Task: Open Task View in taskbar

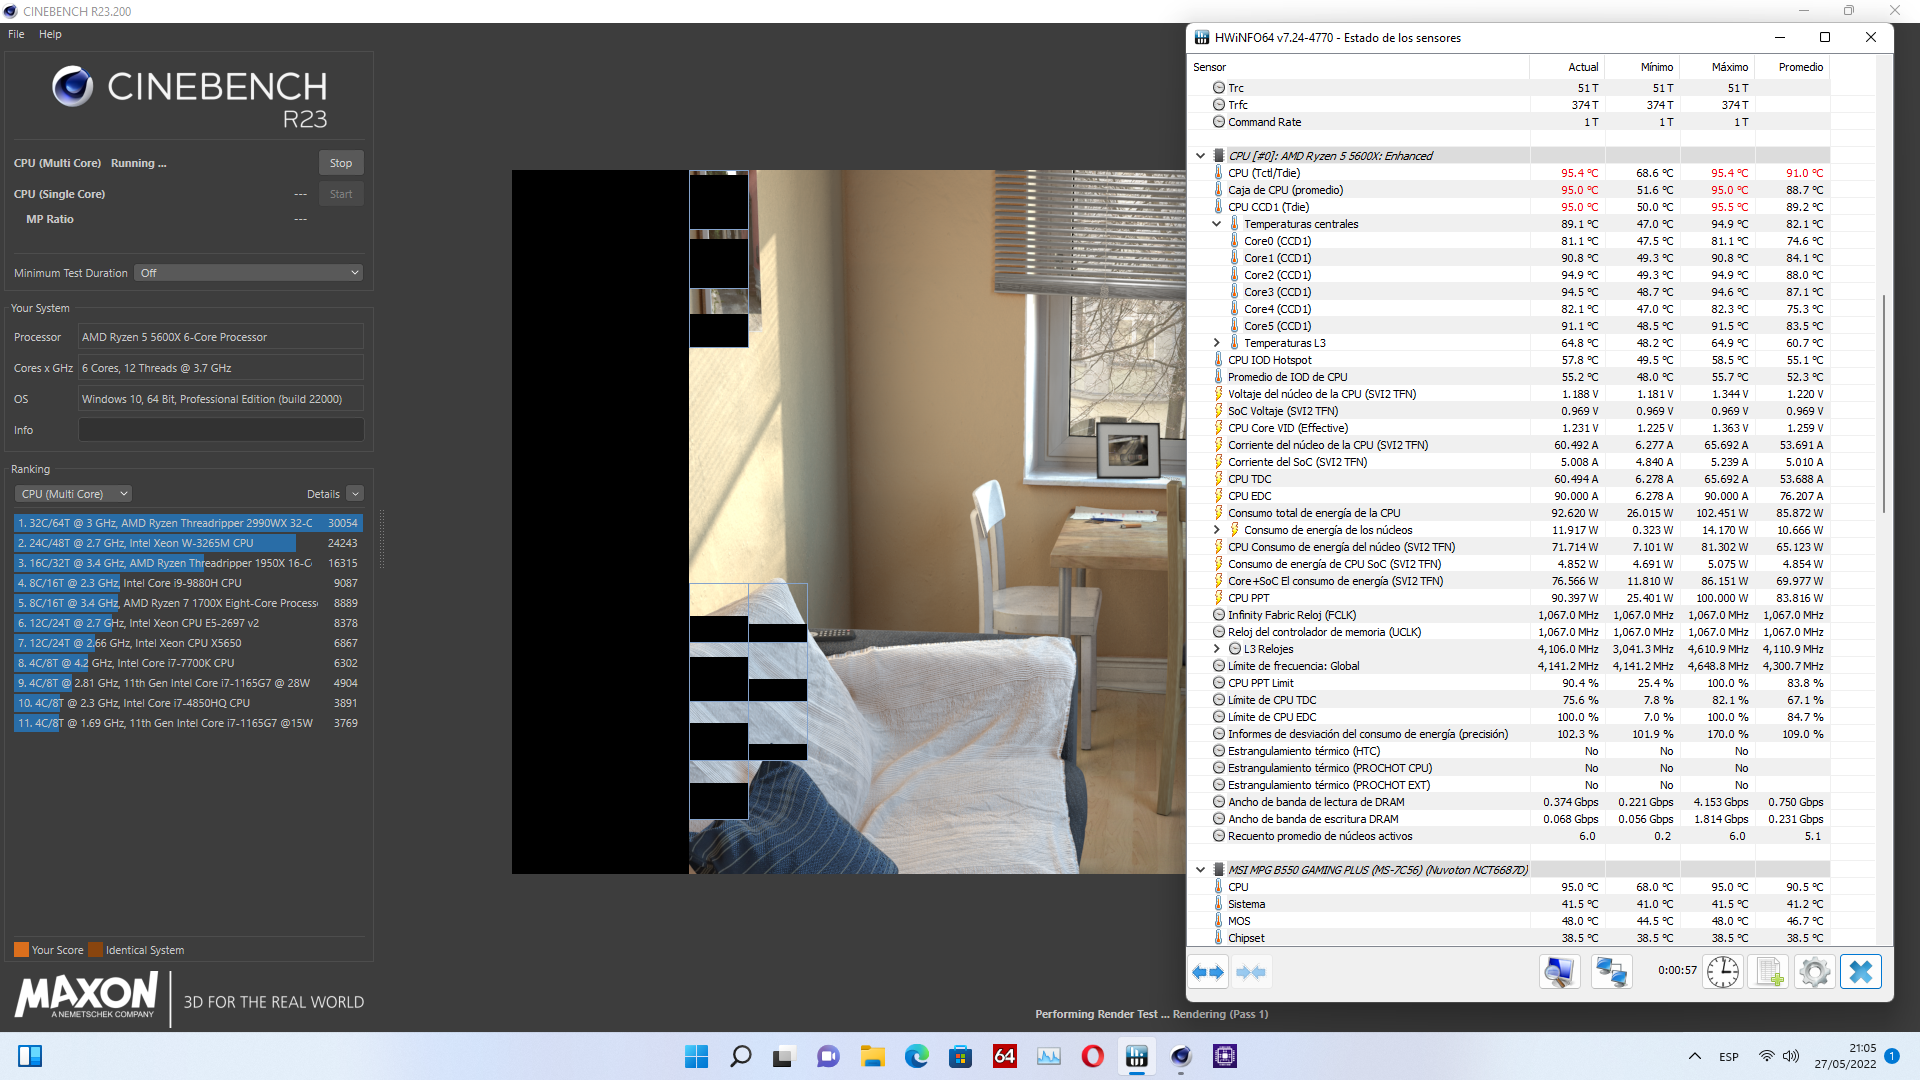Action: coord(784,1056)
